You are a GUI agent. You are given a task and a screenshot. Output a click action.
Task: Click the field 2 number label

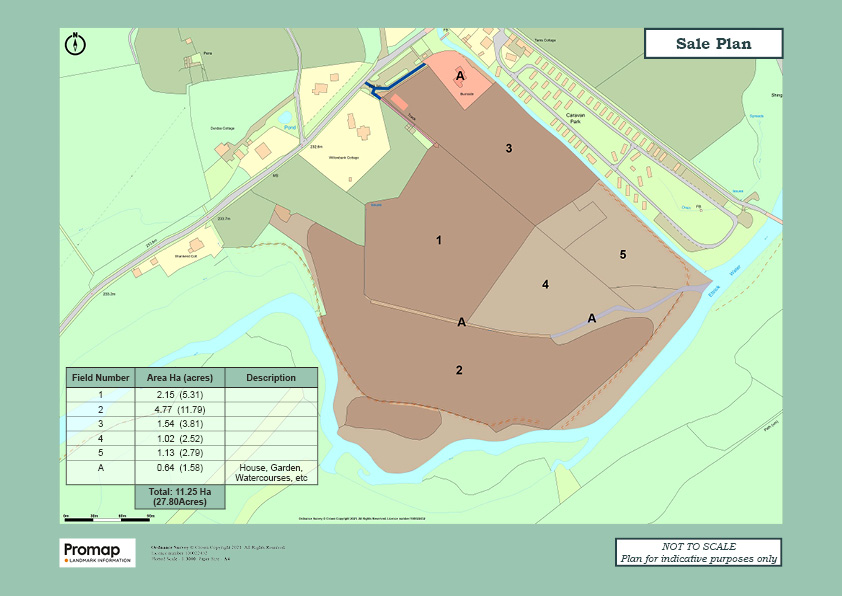tap(459, 370)
